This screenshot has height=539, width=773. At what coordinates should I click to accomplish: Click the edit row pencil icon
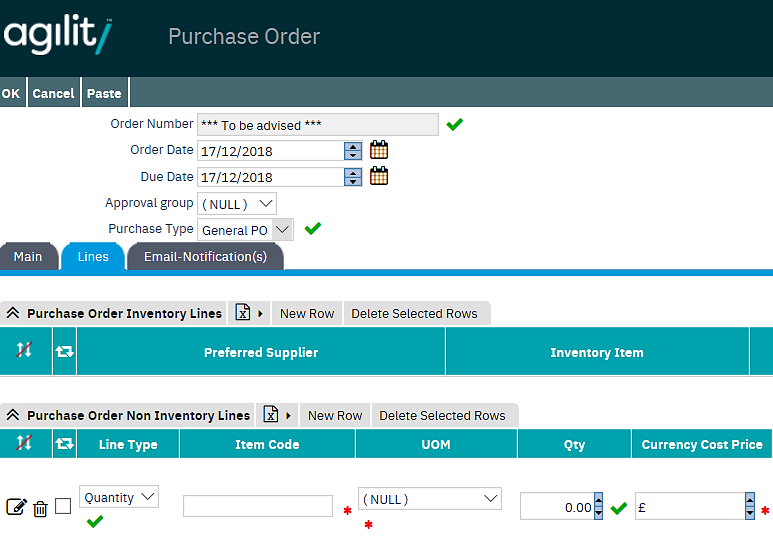[x=16, y=507]
